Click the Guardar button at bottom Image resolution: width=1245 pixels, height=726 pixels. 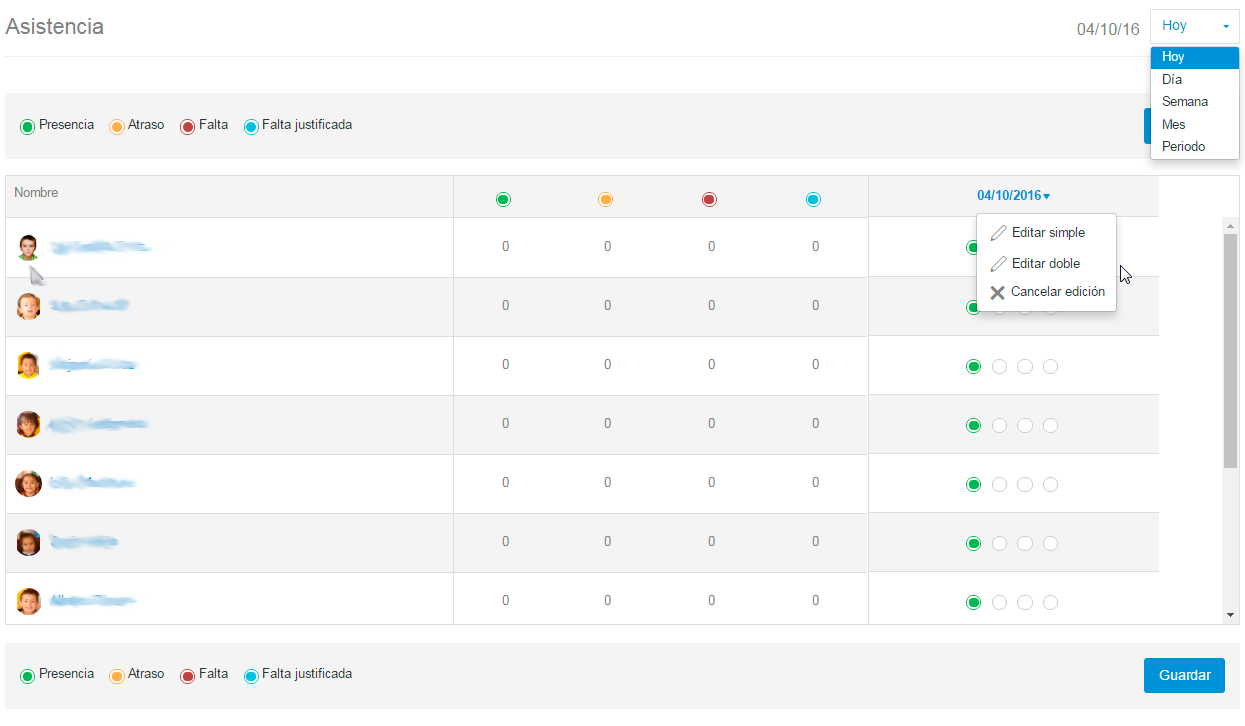[1184, 675]
